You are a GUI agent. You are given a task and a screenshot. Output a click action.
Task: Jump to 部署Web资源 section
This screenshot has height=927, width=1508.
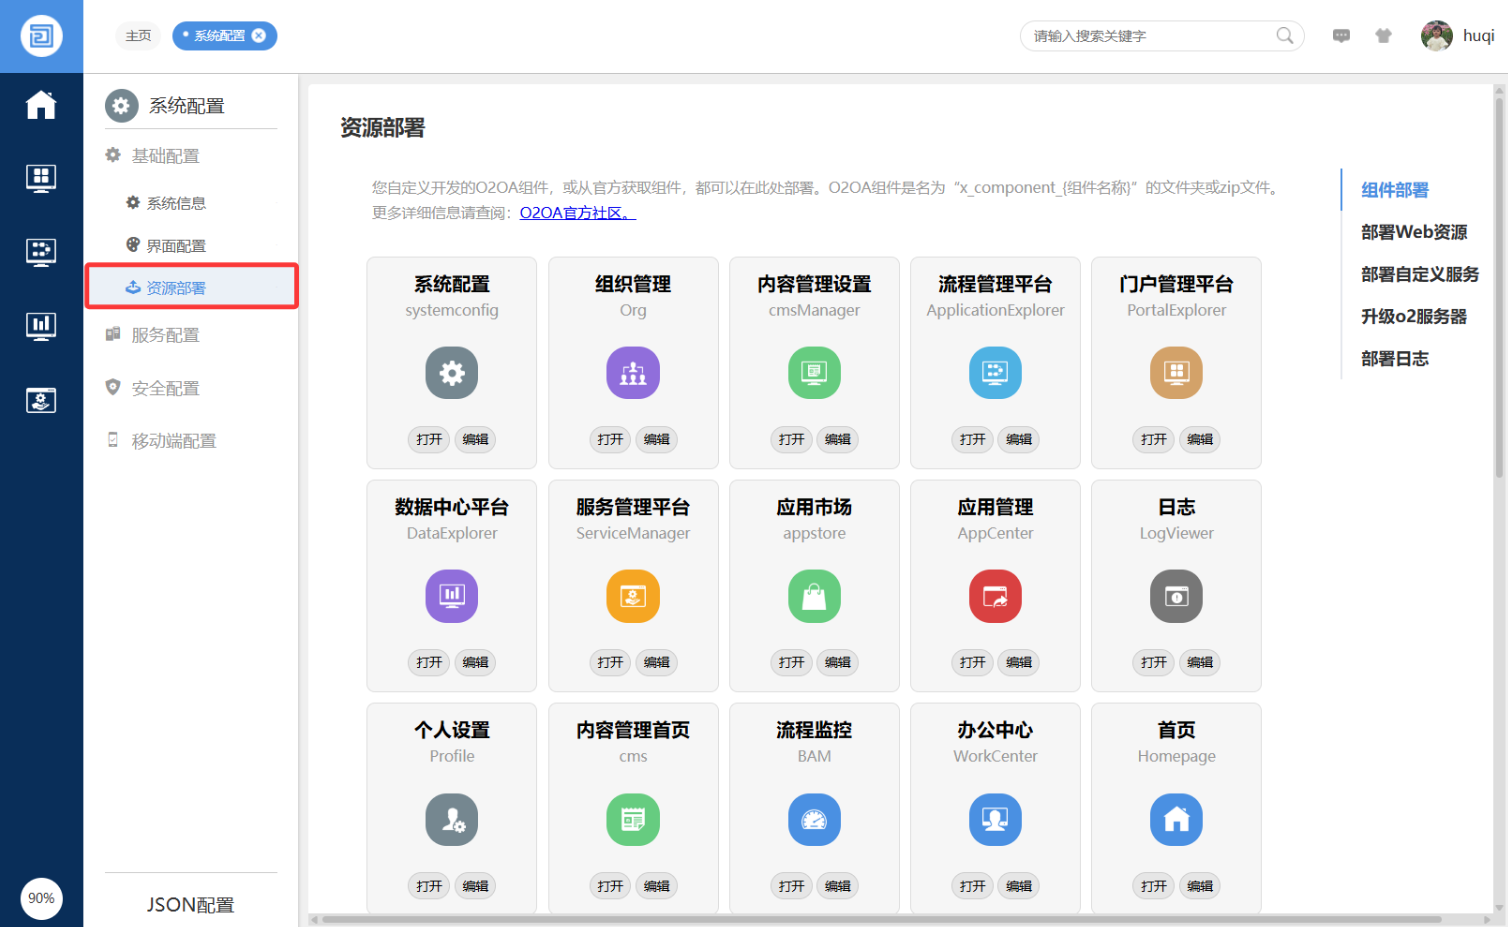1414,232
